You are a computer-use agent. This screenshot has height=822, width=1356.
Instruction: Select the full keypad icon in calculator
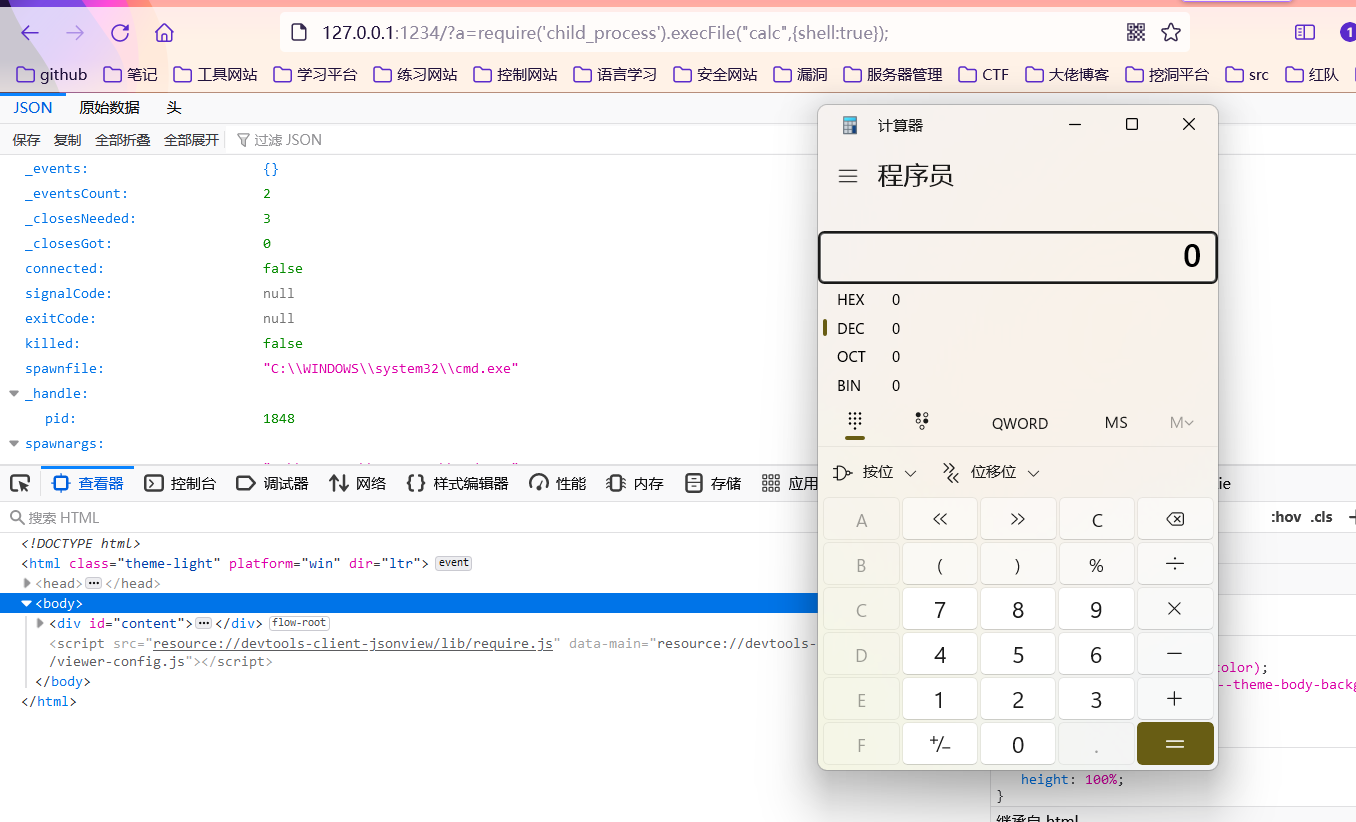(855, 422)
